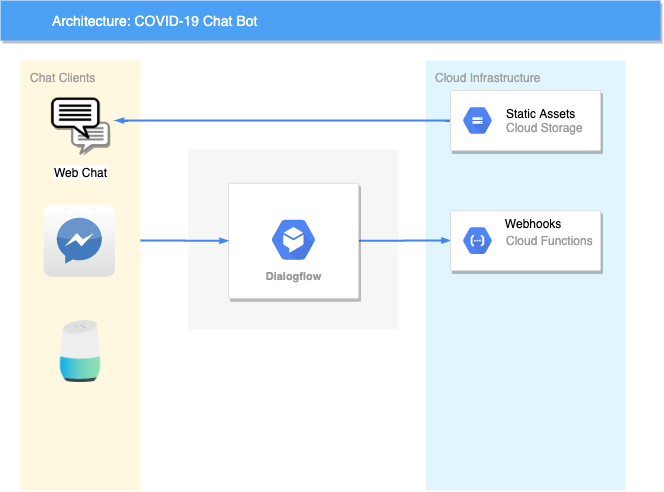Select the Dialogflow hexagon icon

(293, 240)
